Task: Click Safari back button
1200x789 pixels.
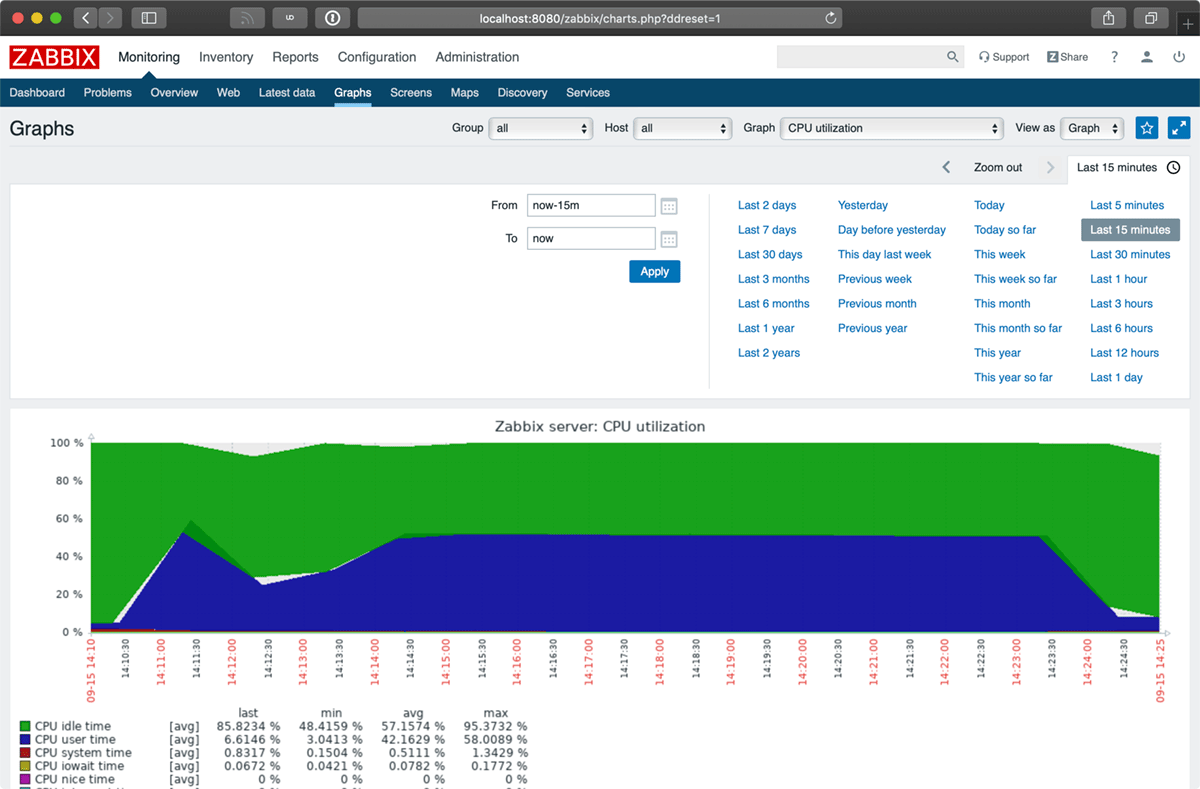Action: click(85, 18)
